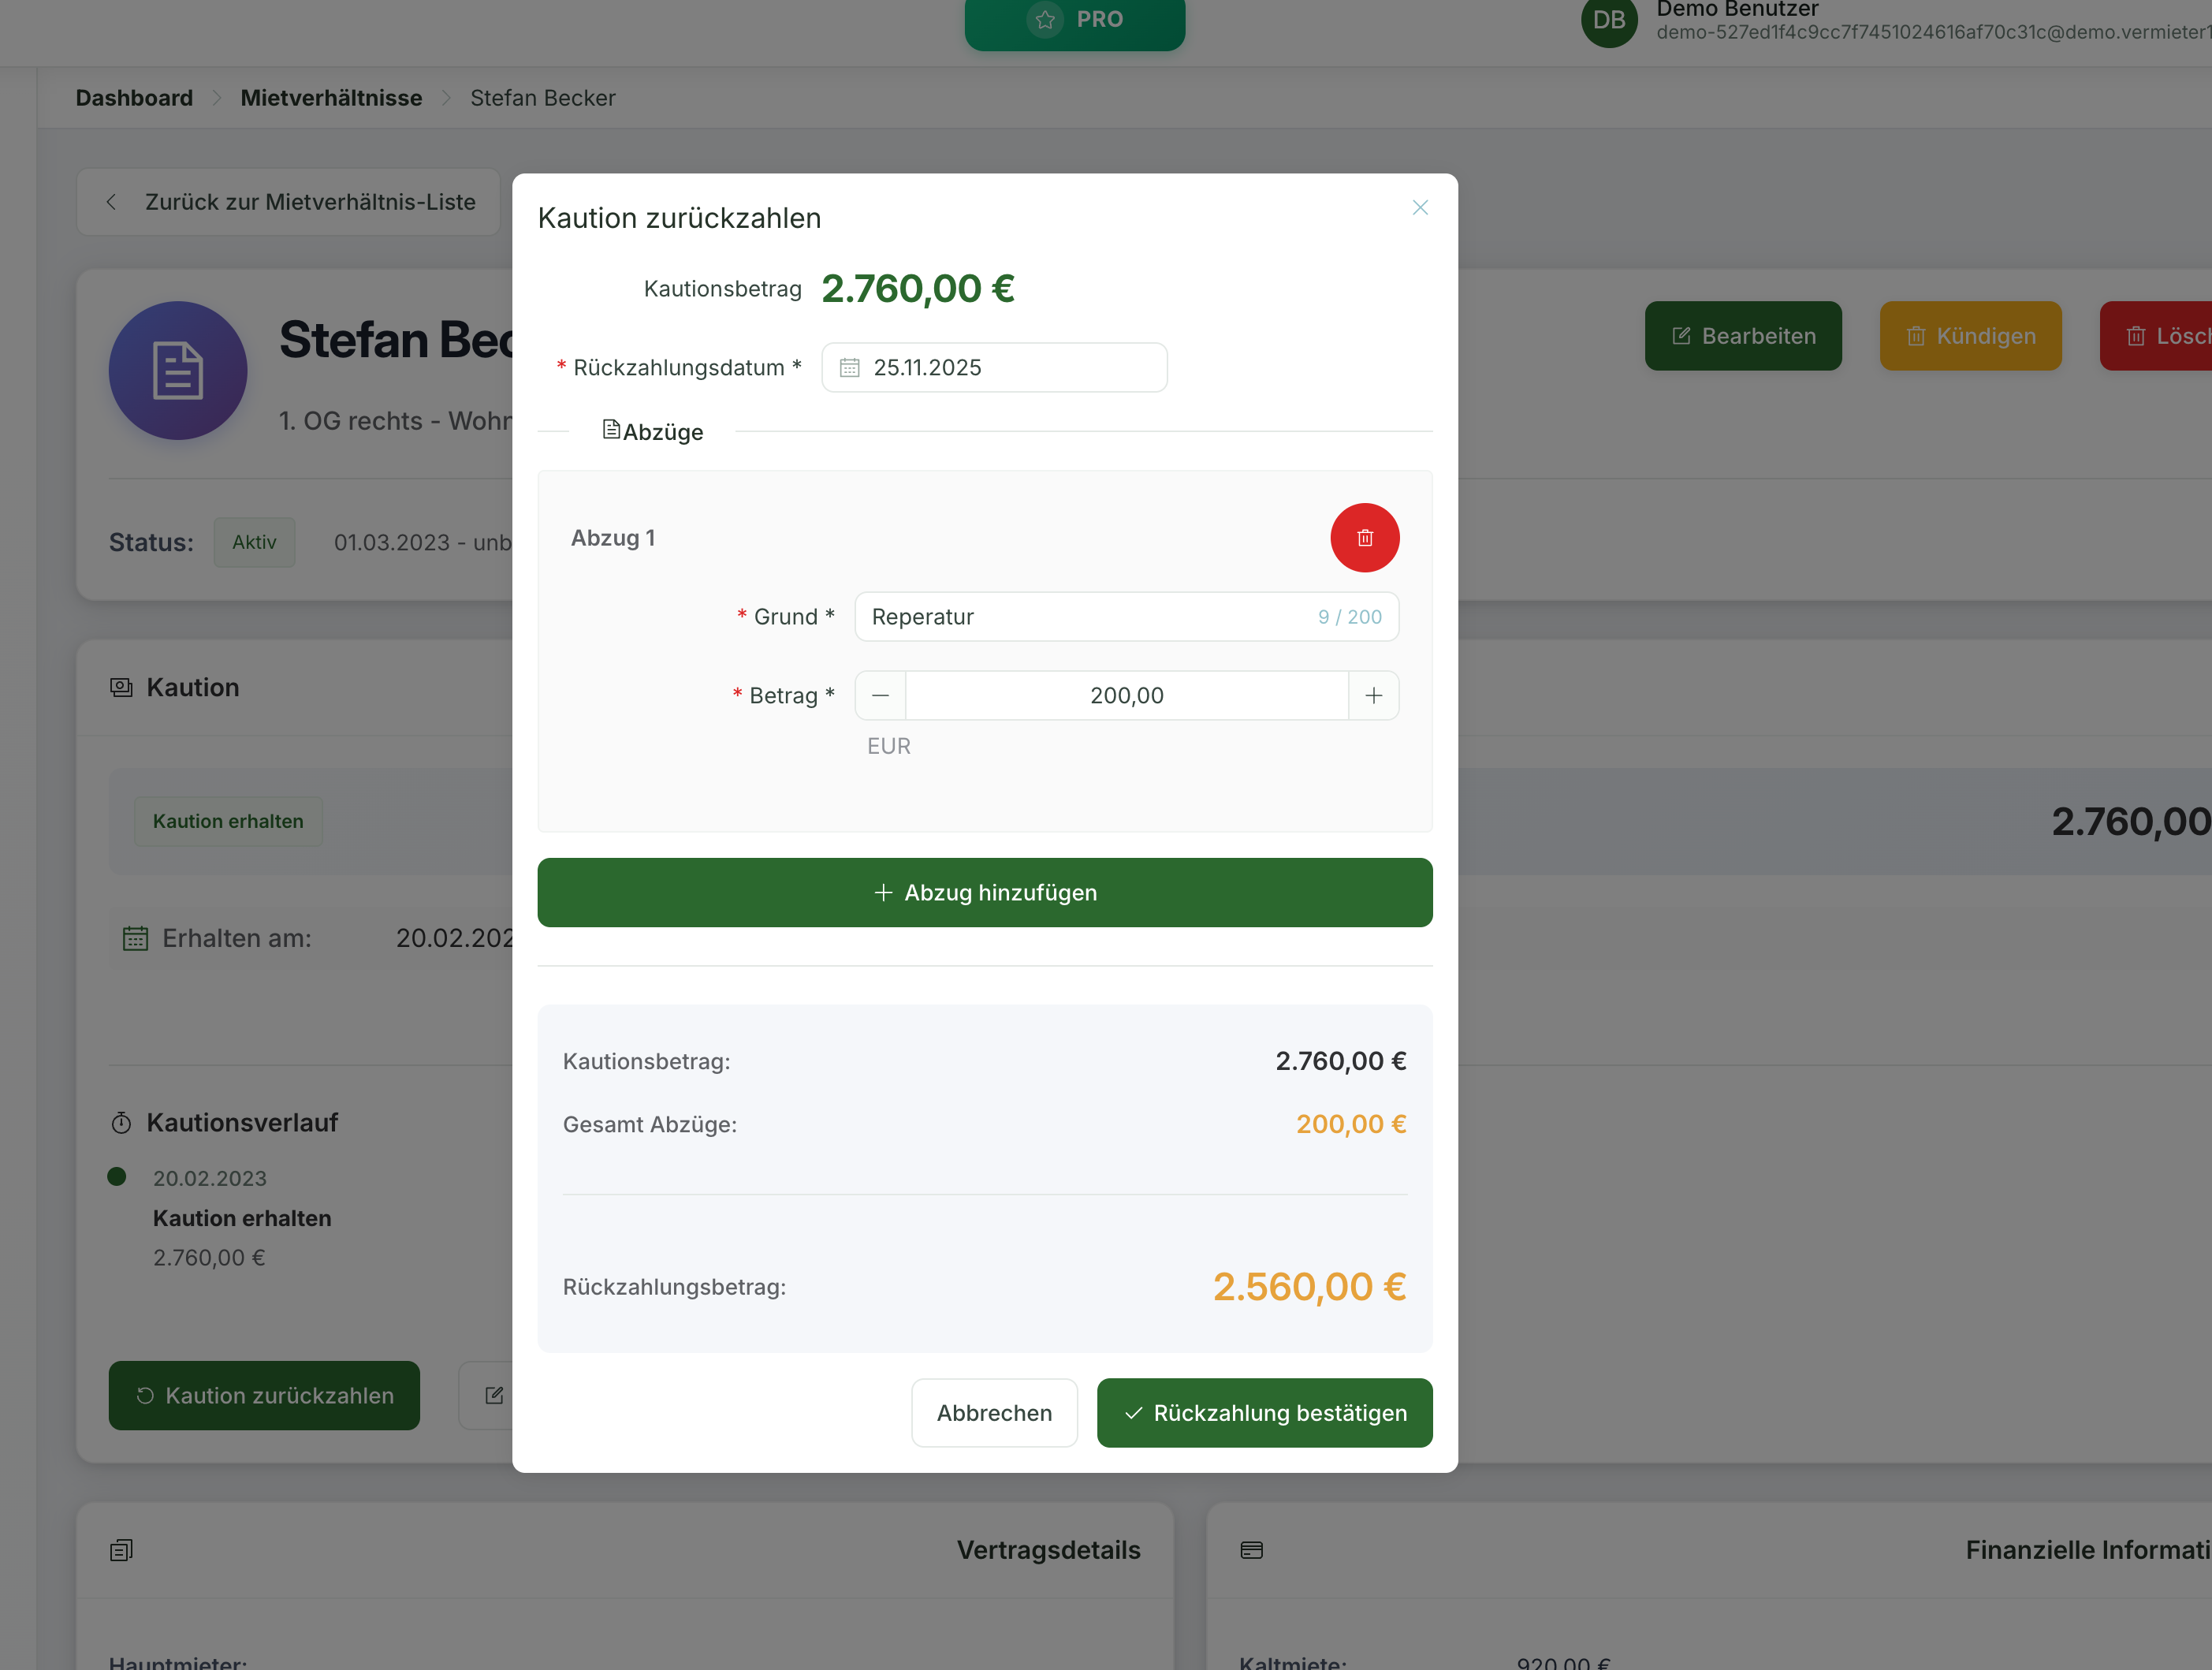Viewport: 2212px width, 1670px height.
Task: Click Zurück zur Mietverhältnis-Liste button
Action: coord(288,202)
